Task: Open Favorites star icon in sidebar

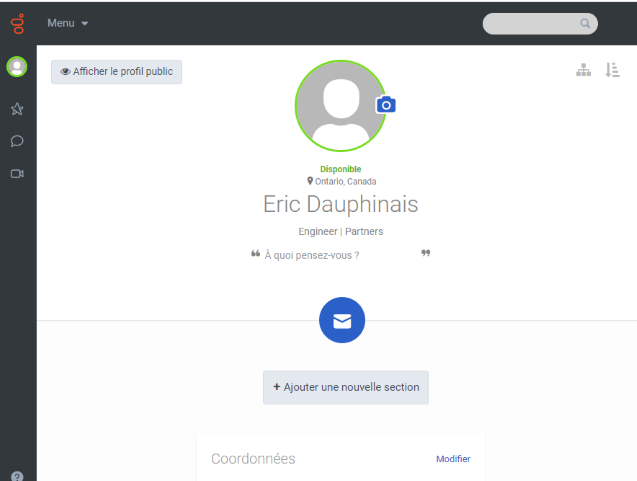Action: pos(17,108)
